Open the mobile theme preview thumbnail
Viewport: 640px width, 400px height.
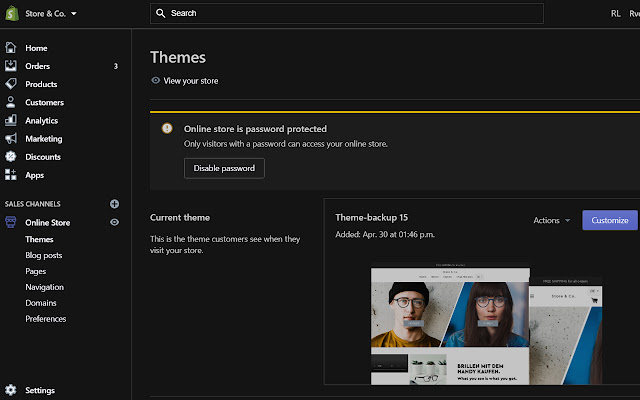(x=566, y=331)
